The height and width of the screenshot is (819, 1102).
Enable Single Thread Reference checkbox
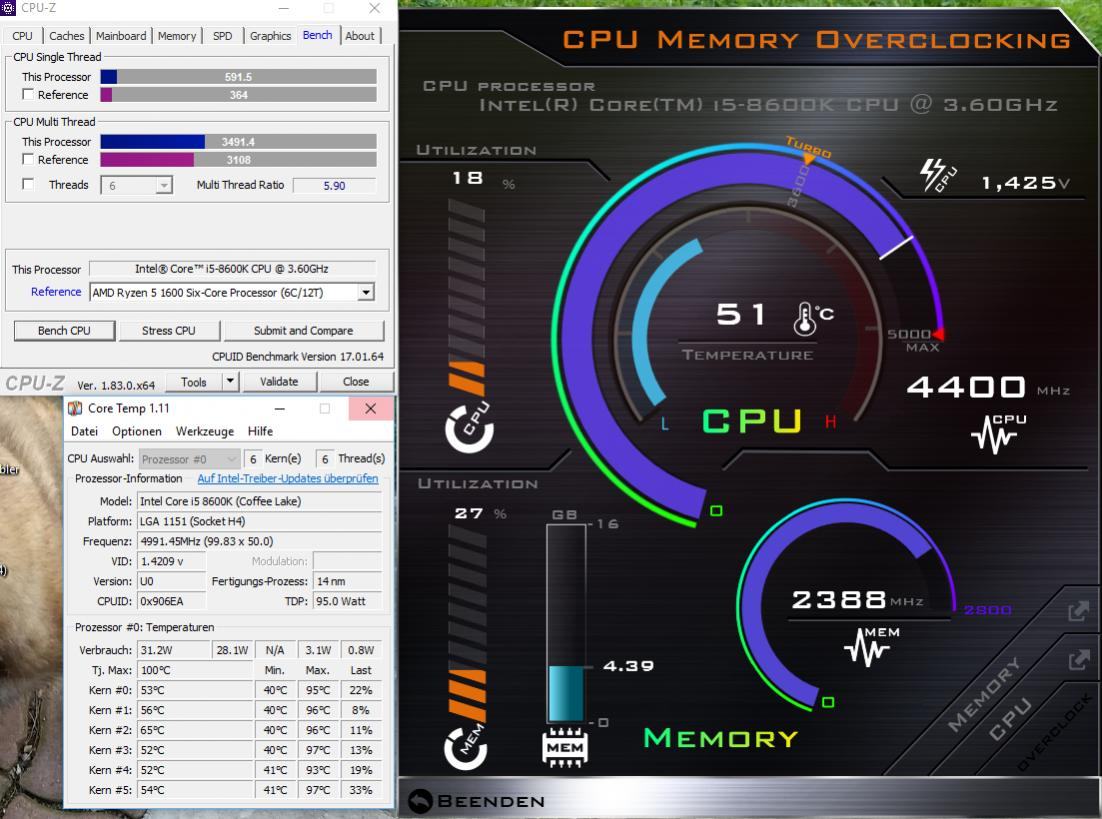coord(28,94)
